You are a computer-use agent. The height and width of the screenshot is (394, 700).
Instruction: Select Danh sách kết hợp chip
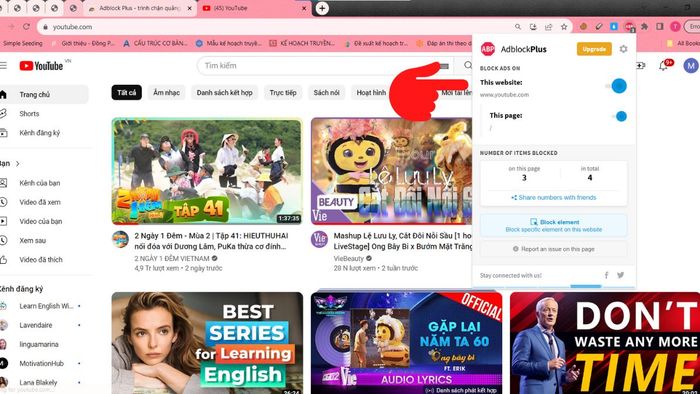[225, 92]
